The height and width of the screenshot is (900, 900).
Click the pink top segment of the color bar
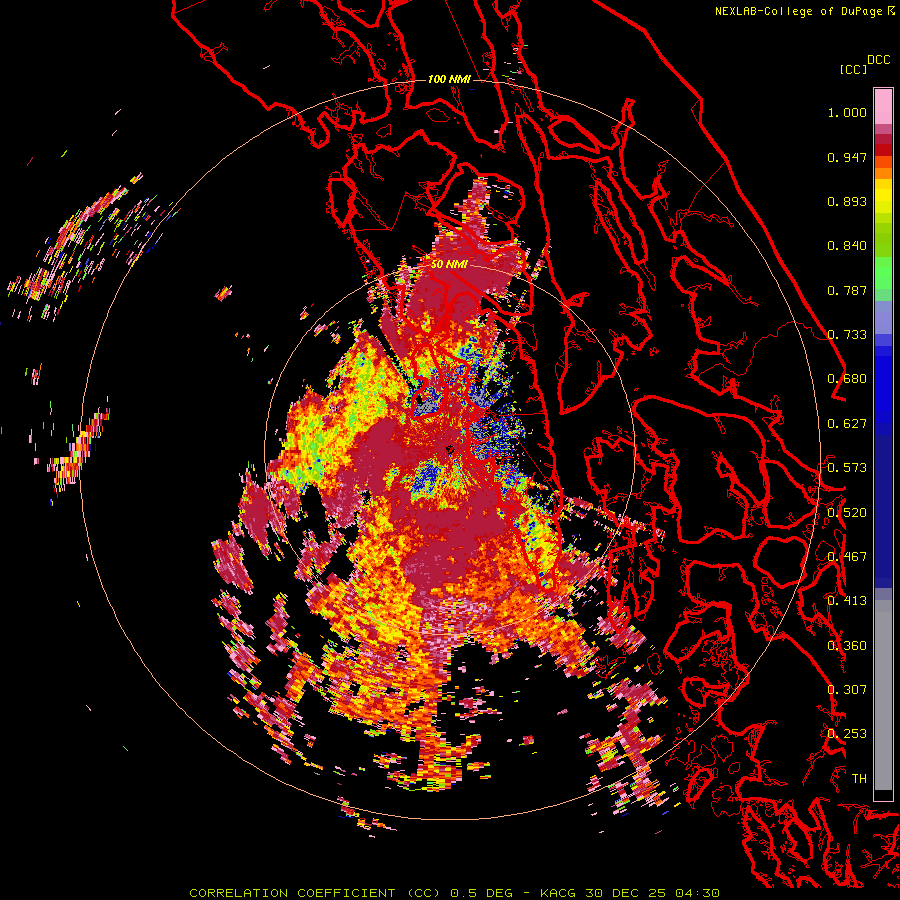tap(883, 106)
